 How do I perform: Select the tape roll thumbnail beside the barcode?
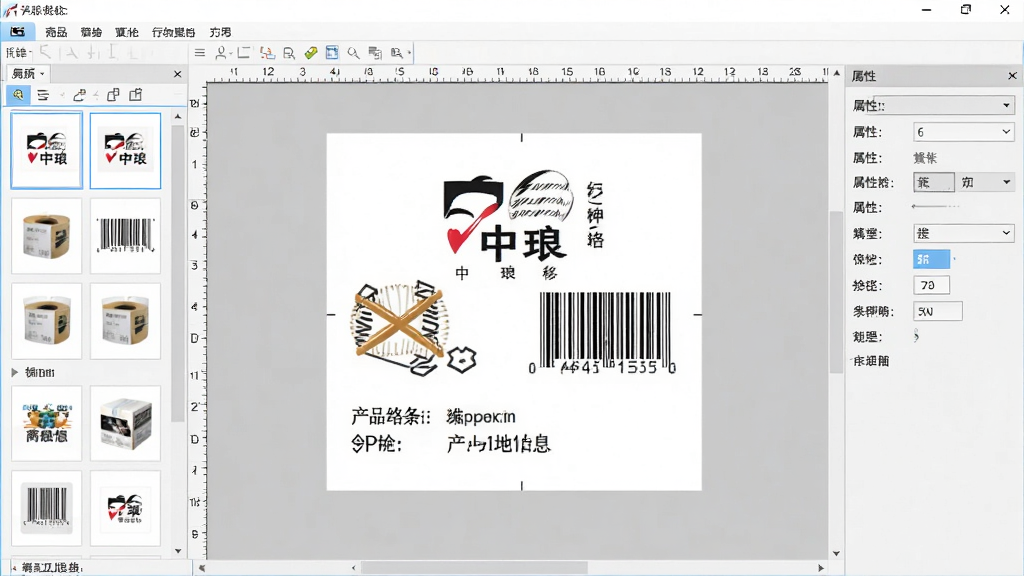[46, 236]
